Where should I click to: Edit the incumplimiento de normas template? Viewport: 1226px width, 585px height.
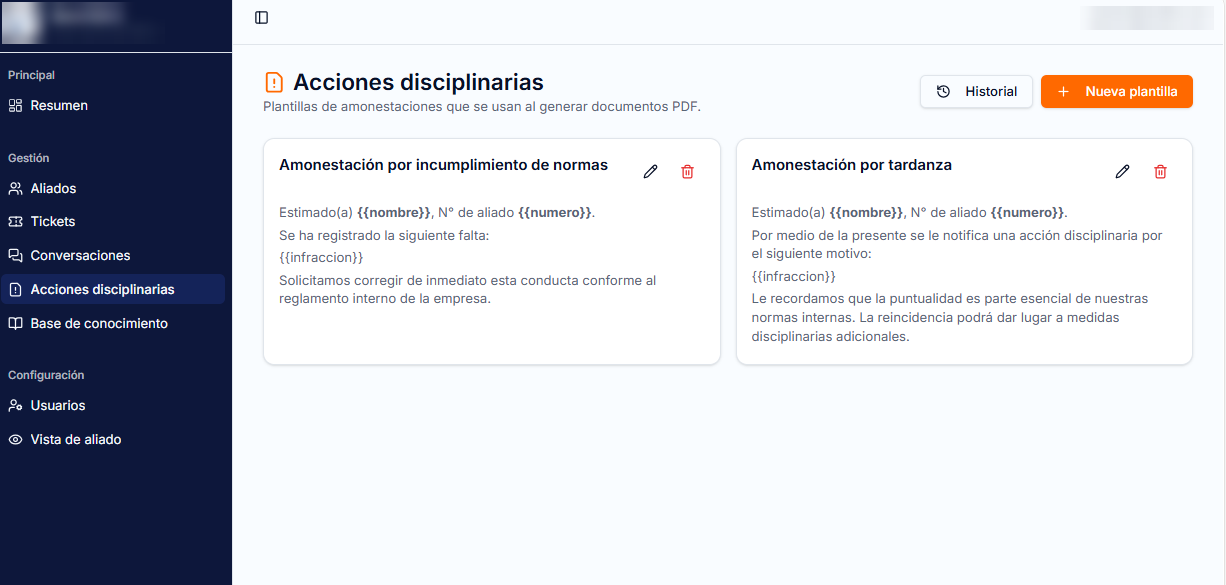pos(651,172)
